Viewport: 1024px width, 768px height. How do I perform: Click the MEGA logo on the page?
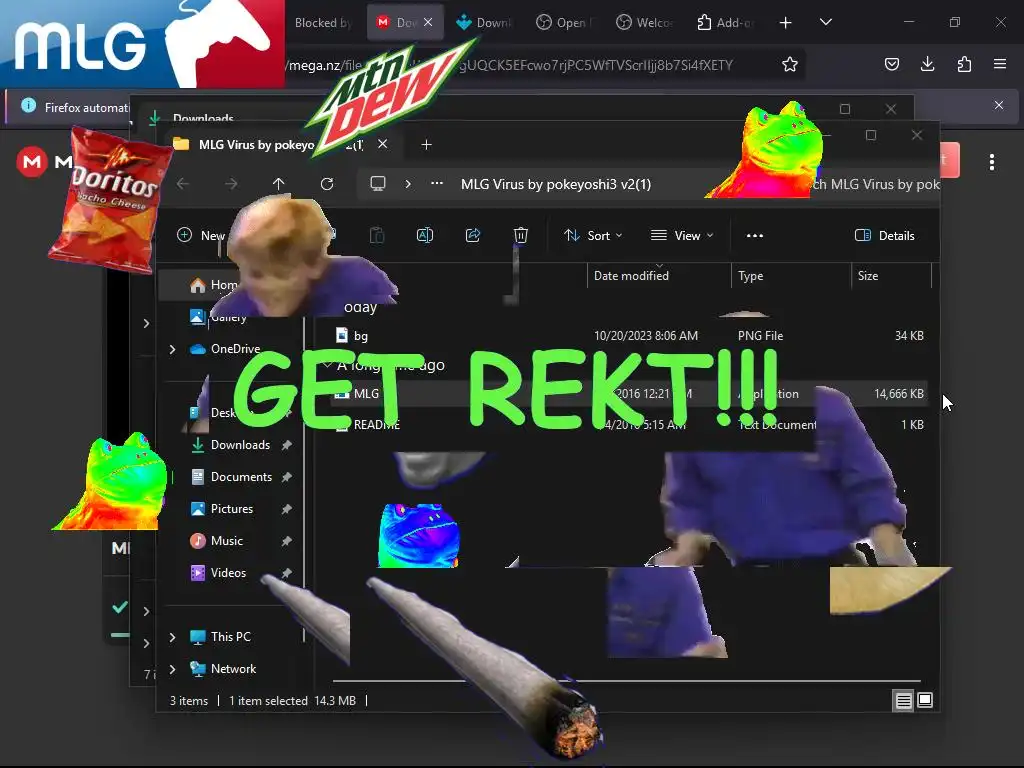click(x=31, y=161)
